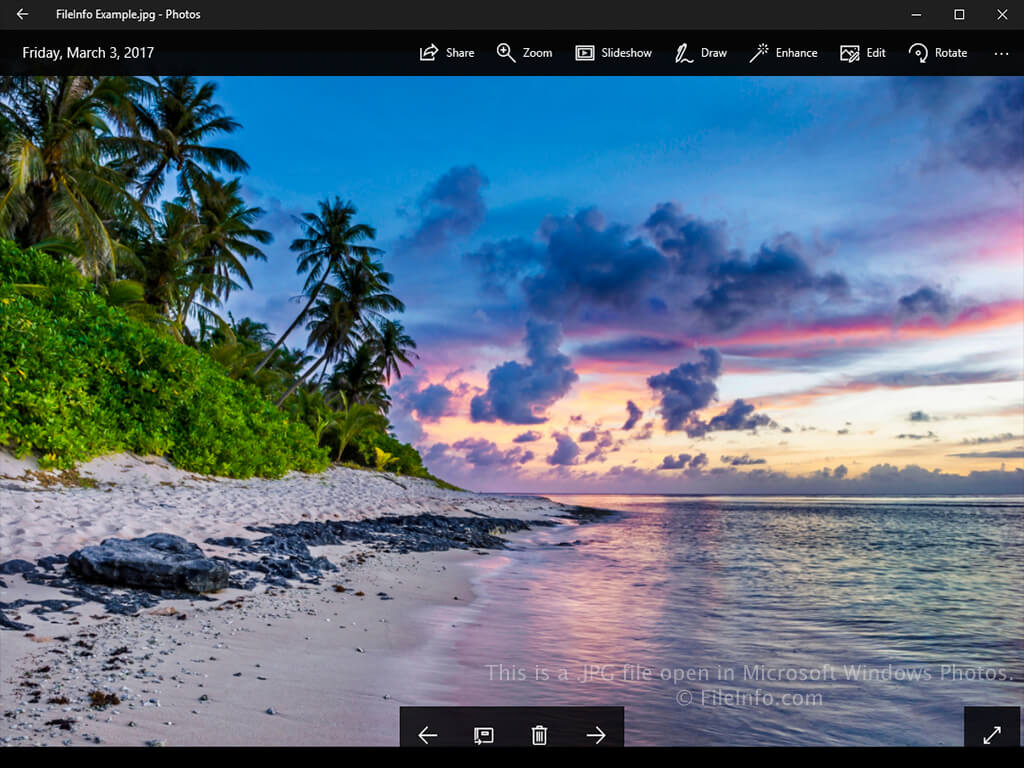Viewport: 1024px width, 768px height.
Task: Close the Photos app window
Action: (x=1002, y=14)
